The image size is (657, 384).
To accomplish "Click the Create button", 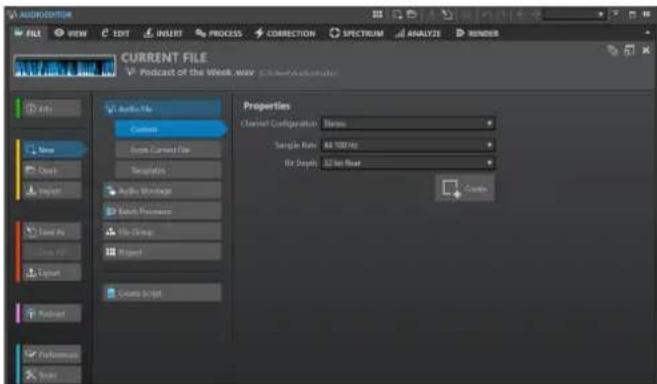I will pos(465,188).
